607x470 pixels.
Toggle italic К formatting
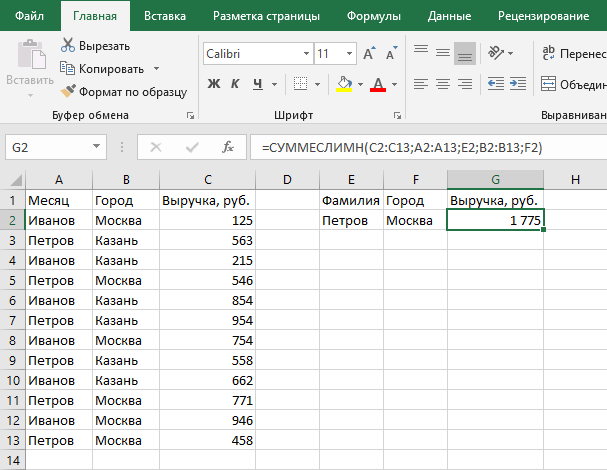coord(235,84)
